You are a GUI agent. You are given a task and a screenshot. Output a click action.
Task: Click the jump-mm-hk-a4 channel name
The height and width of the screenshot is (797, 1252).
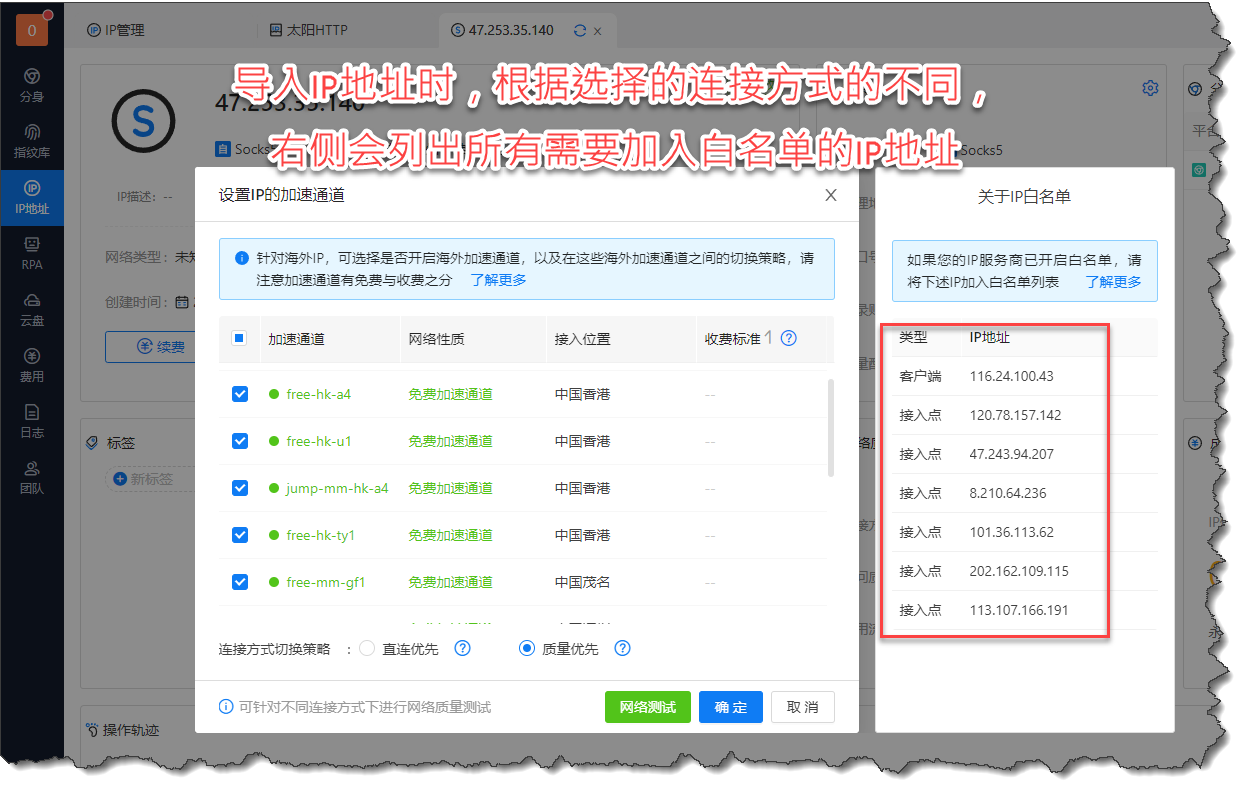[337, 488]
